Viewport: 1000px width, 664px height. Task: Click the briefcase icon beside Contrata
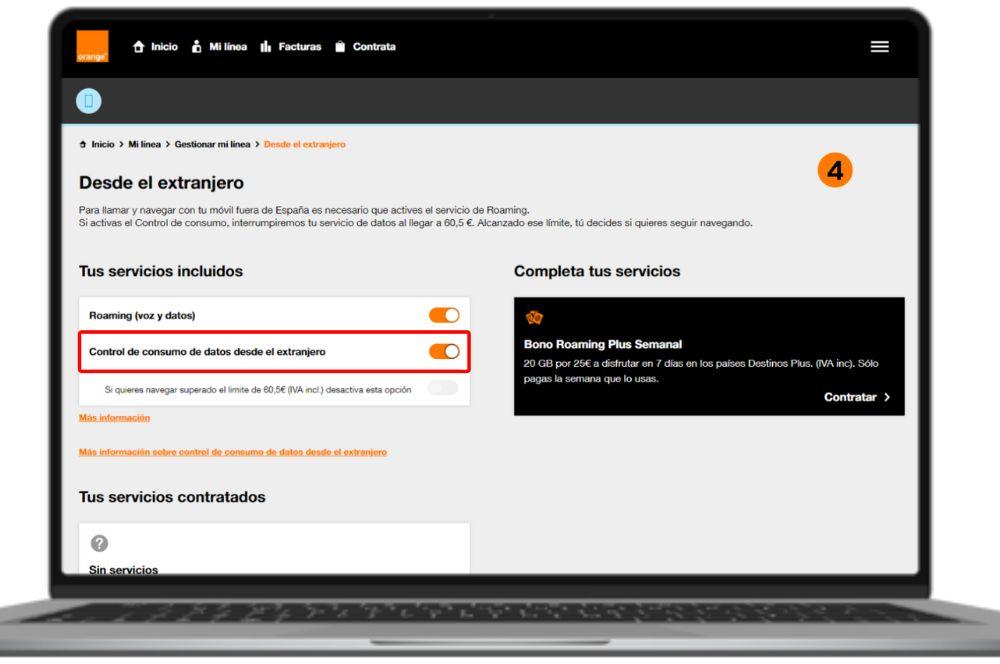pos(341,46)
